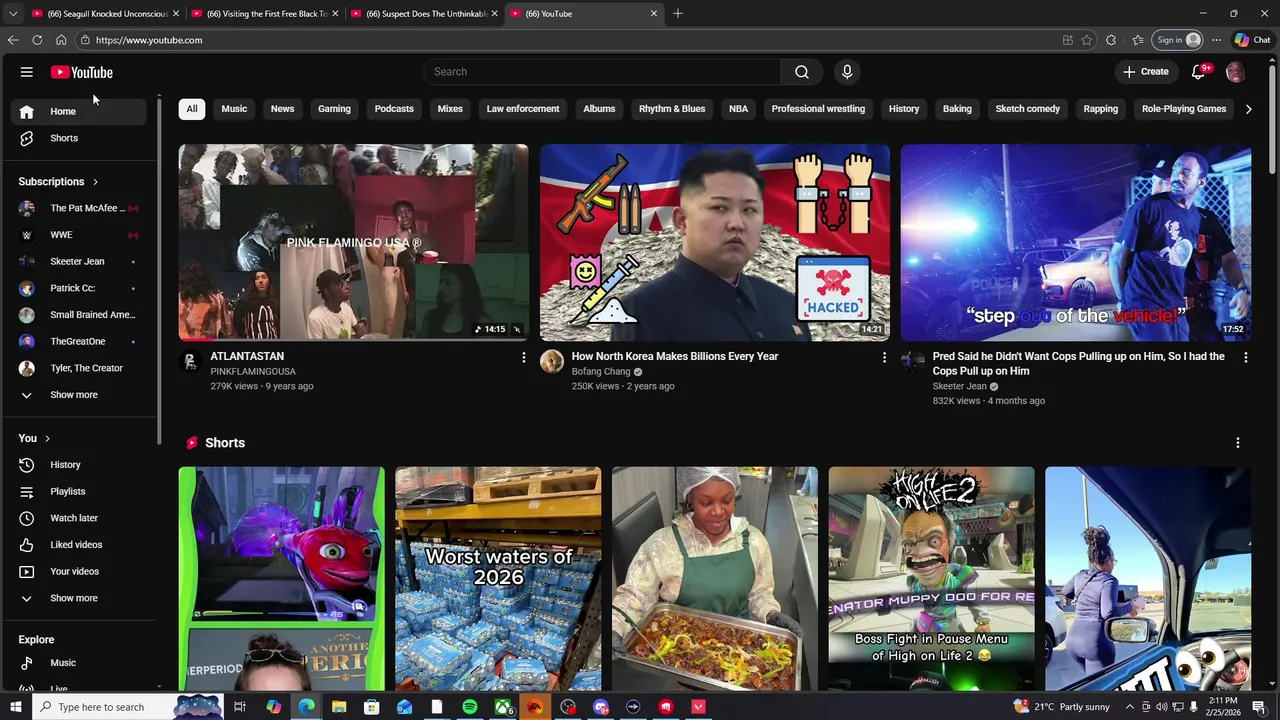Open the YouTube hamburger guide menu
Viewport: 1280px width, 720px height.
pyautogui.click(x=27, y=72)
